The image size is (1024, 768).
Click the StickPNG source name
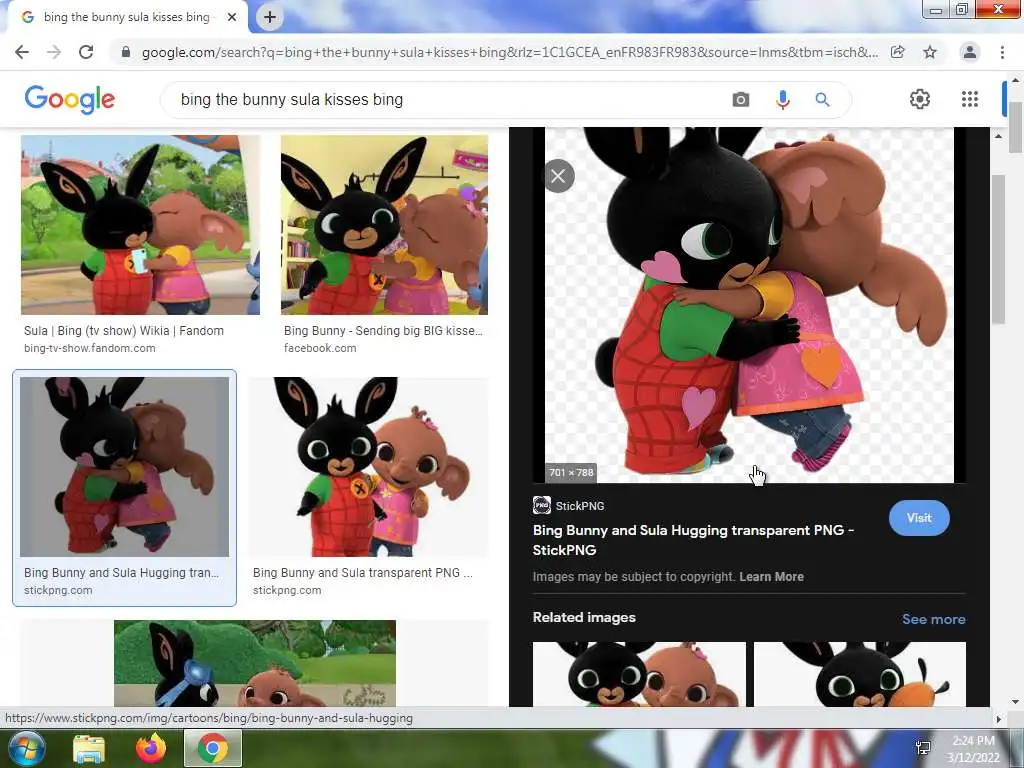pos(580,506)
